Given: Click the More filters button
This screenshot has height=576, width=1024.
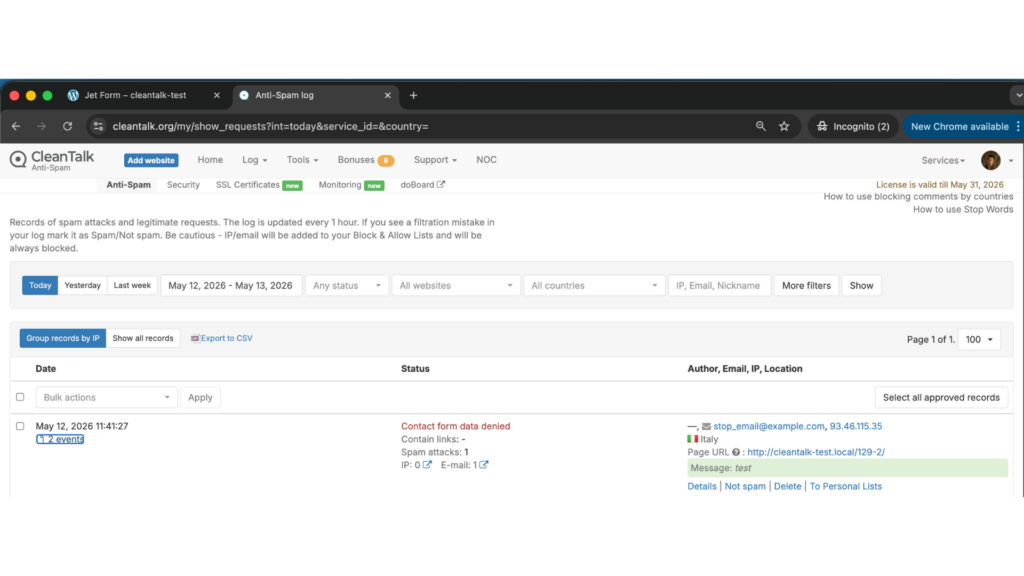Looking at the screenshot, I should click(806, 285).
